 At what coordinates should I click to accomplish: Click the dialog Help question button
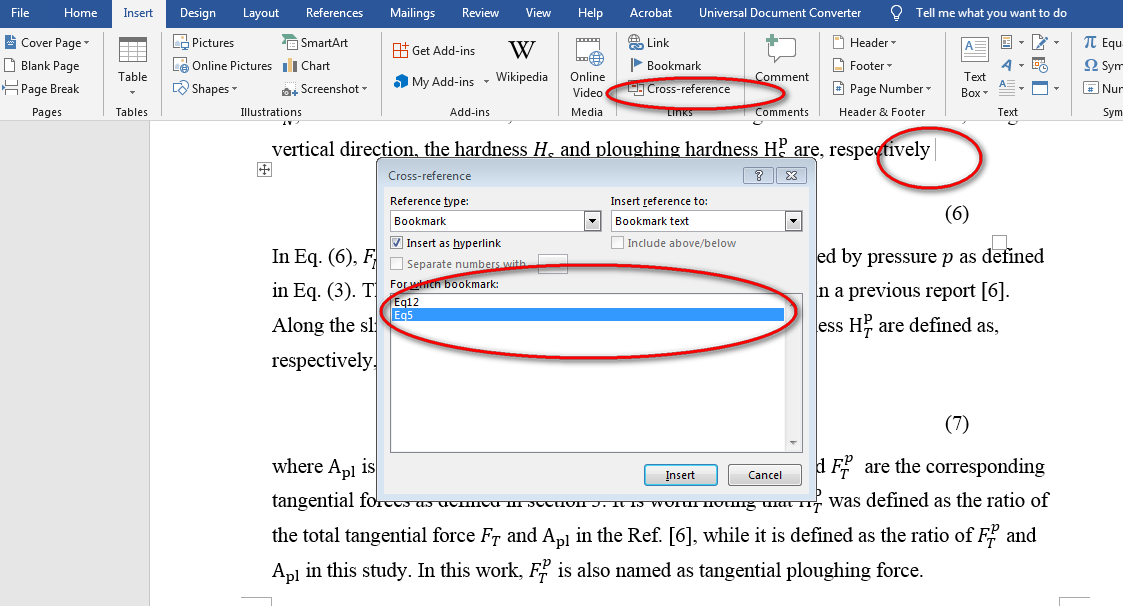[x=758, y=175]
